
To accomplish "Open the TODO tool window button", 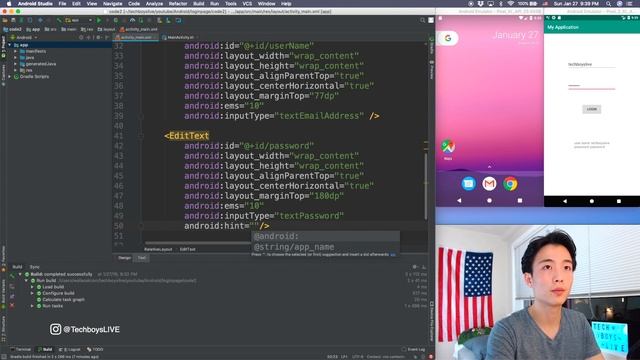I will 95,349.
